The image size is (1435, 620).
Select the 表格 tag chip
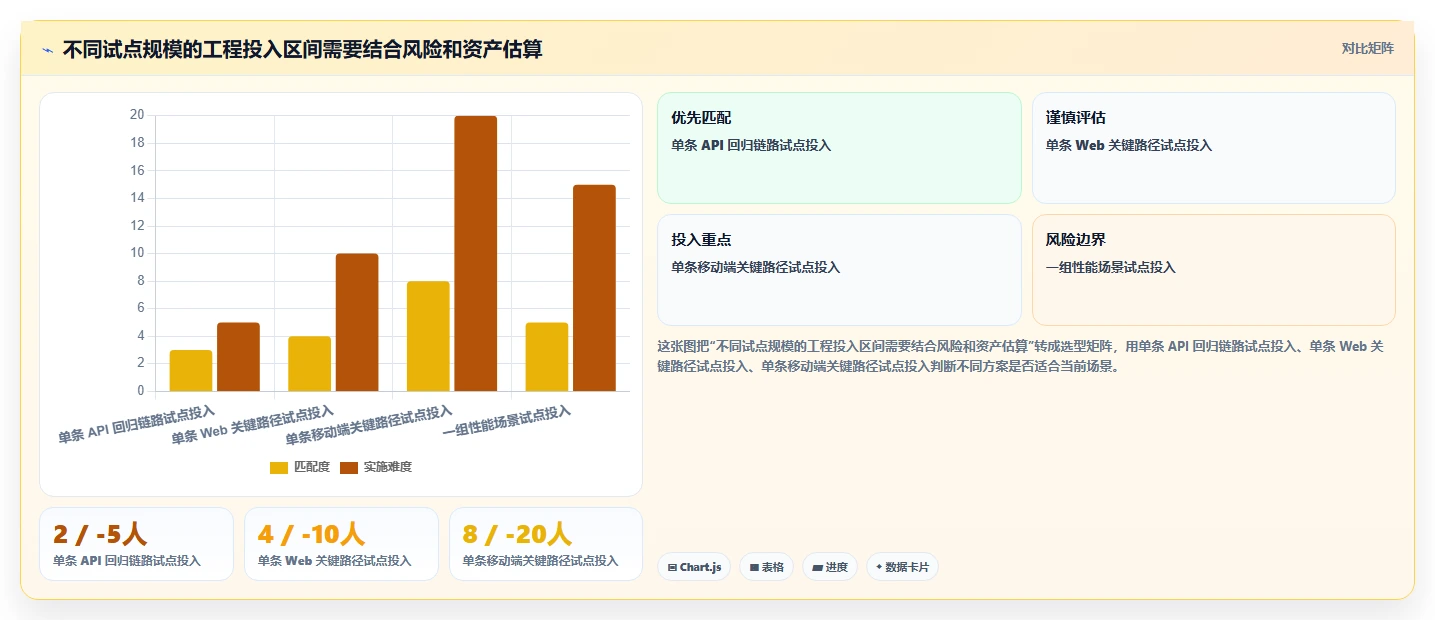click(766, 567)
